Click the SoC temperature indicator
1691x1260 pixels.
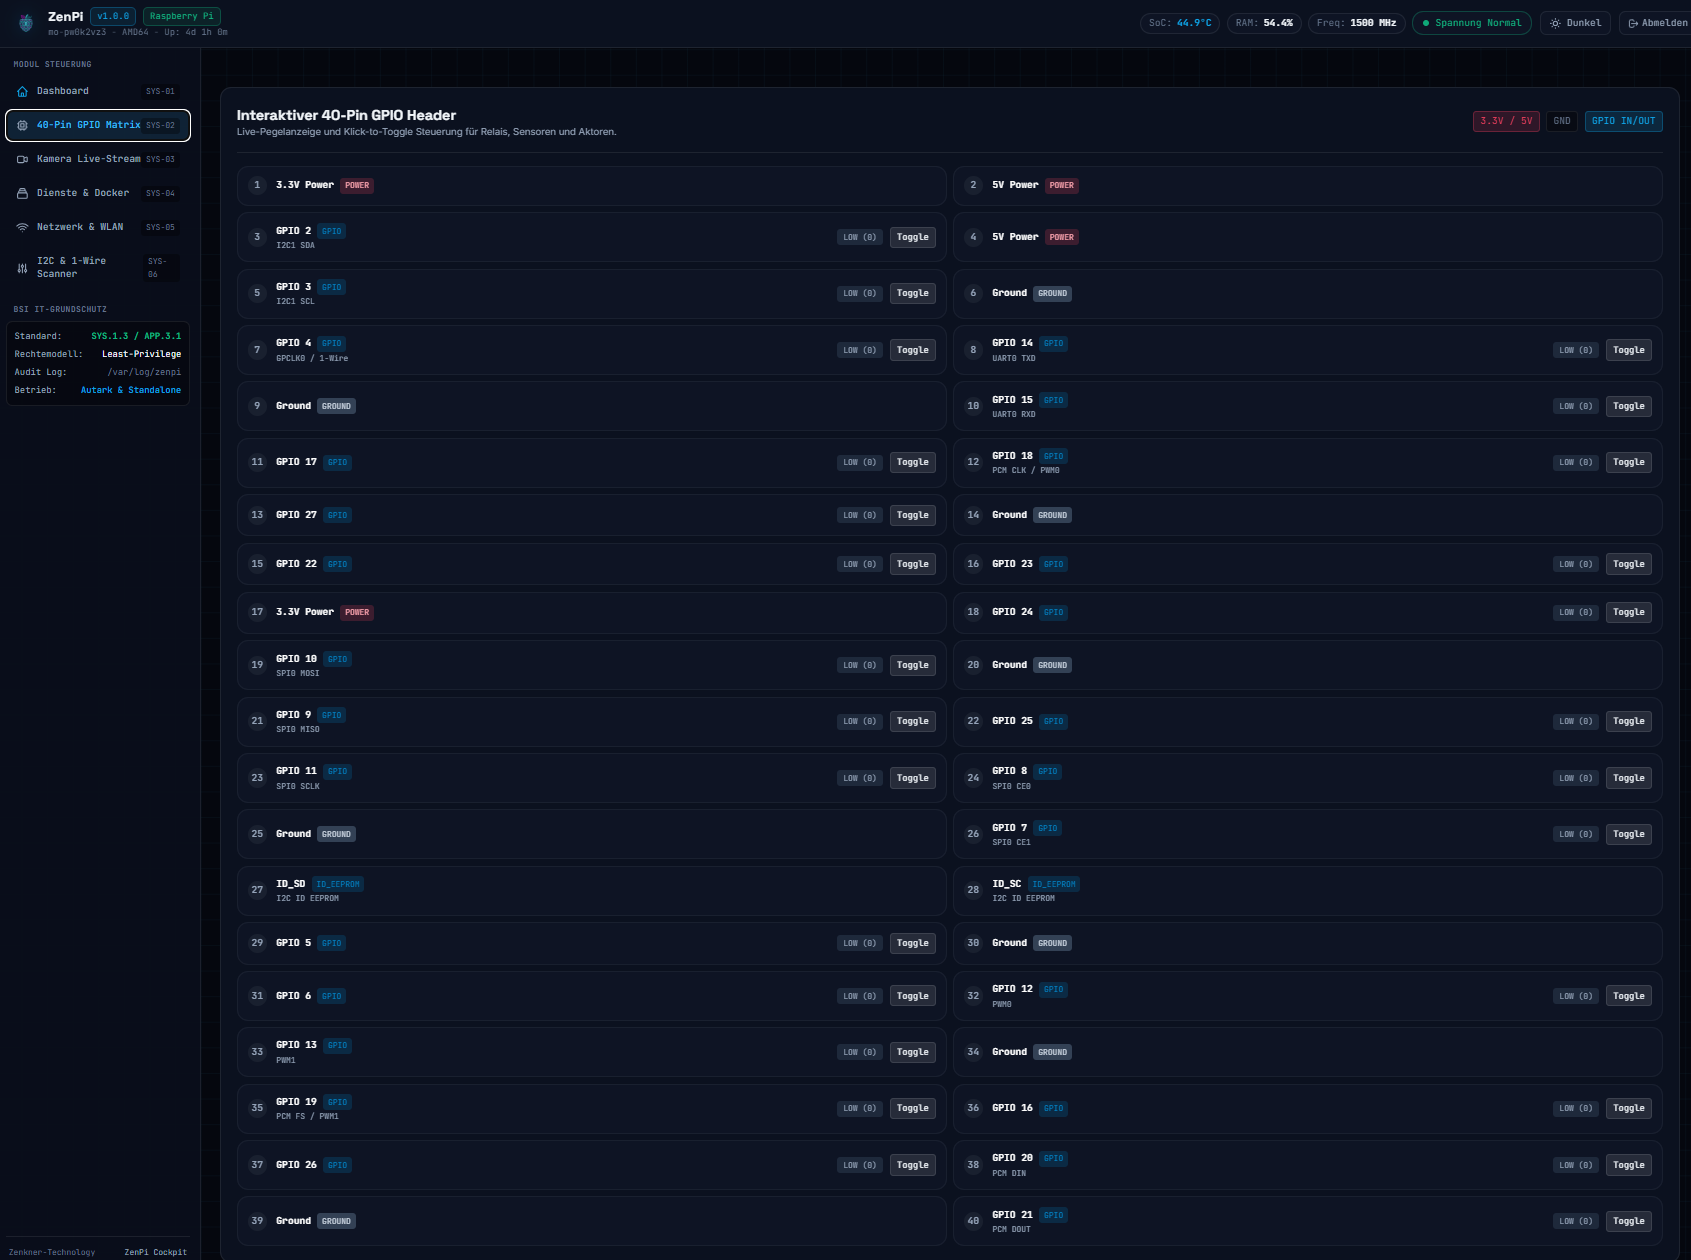click(x=1180, y=23)
